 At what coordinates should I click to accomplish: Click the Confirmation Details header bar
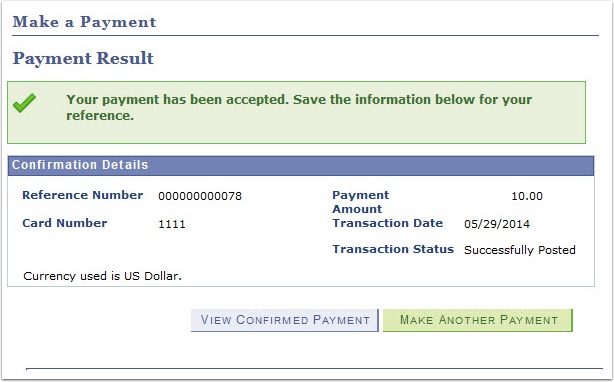click(301, 165)
